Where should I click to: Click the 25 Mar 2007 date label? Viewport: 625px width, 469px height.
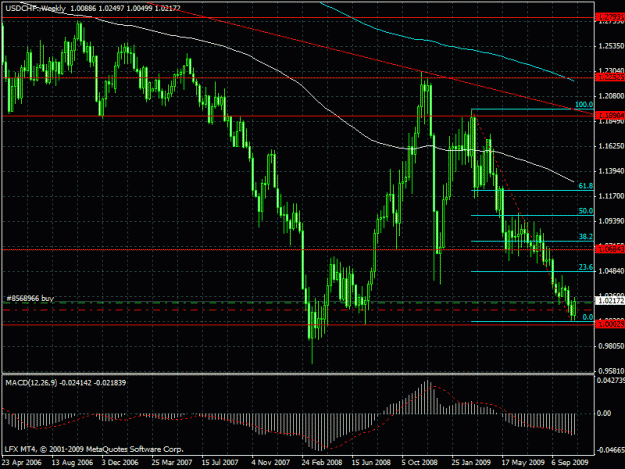[172, 463]
